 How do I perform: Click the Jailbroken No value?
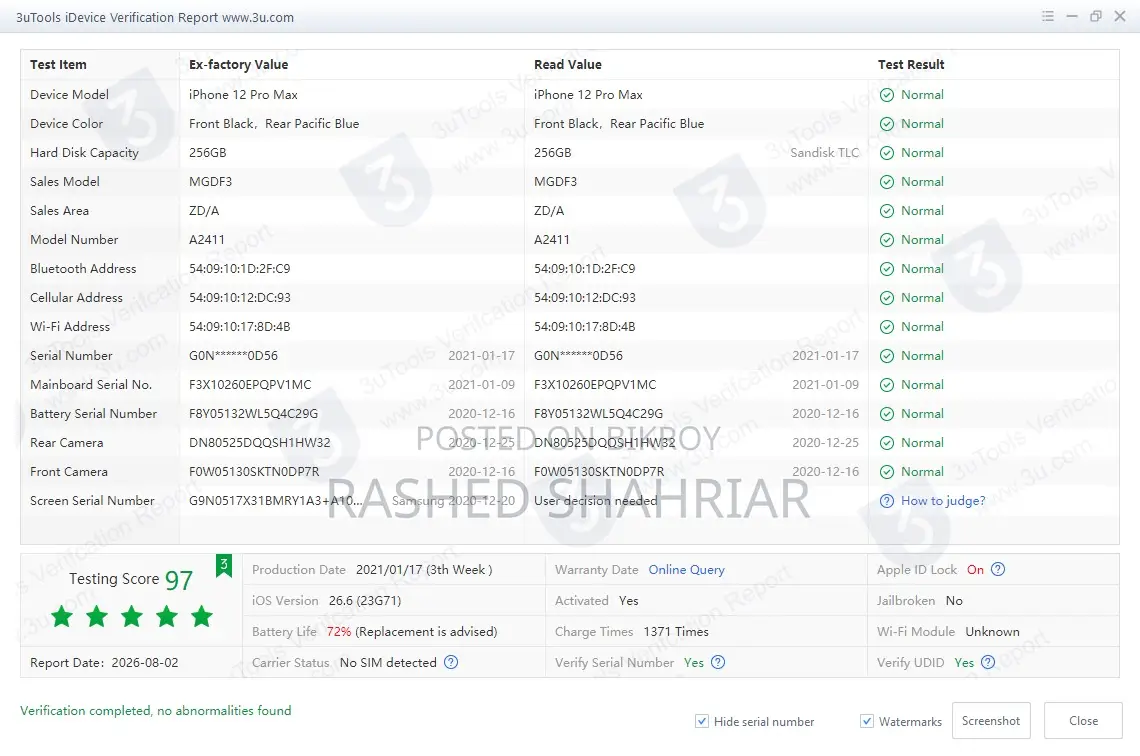[954, 601]
